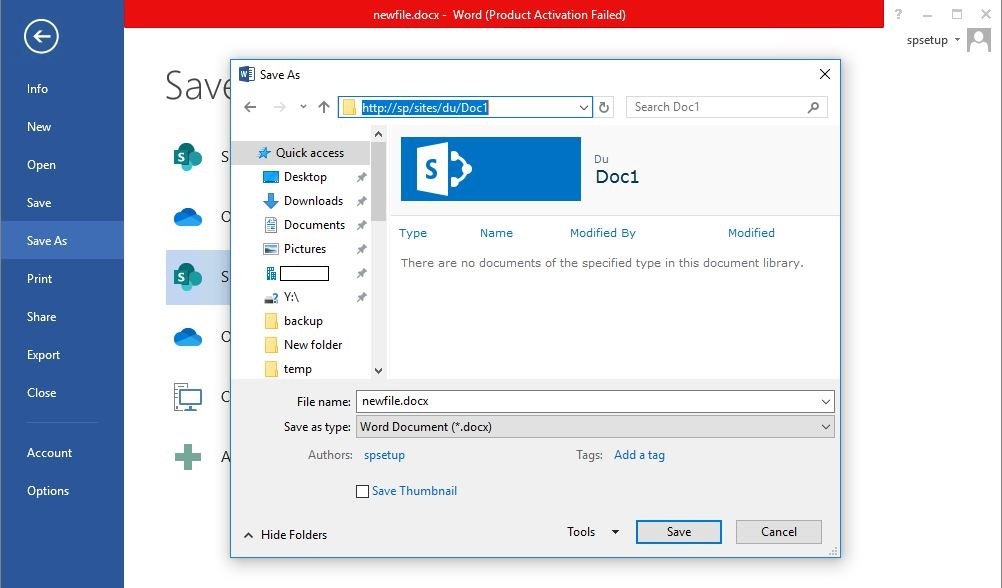This screenshot has height=588, width=1002.
Task: Select the Pictures icon in navigation pane
Action: [271, 249]
